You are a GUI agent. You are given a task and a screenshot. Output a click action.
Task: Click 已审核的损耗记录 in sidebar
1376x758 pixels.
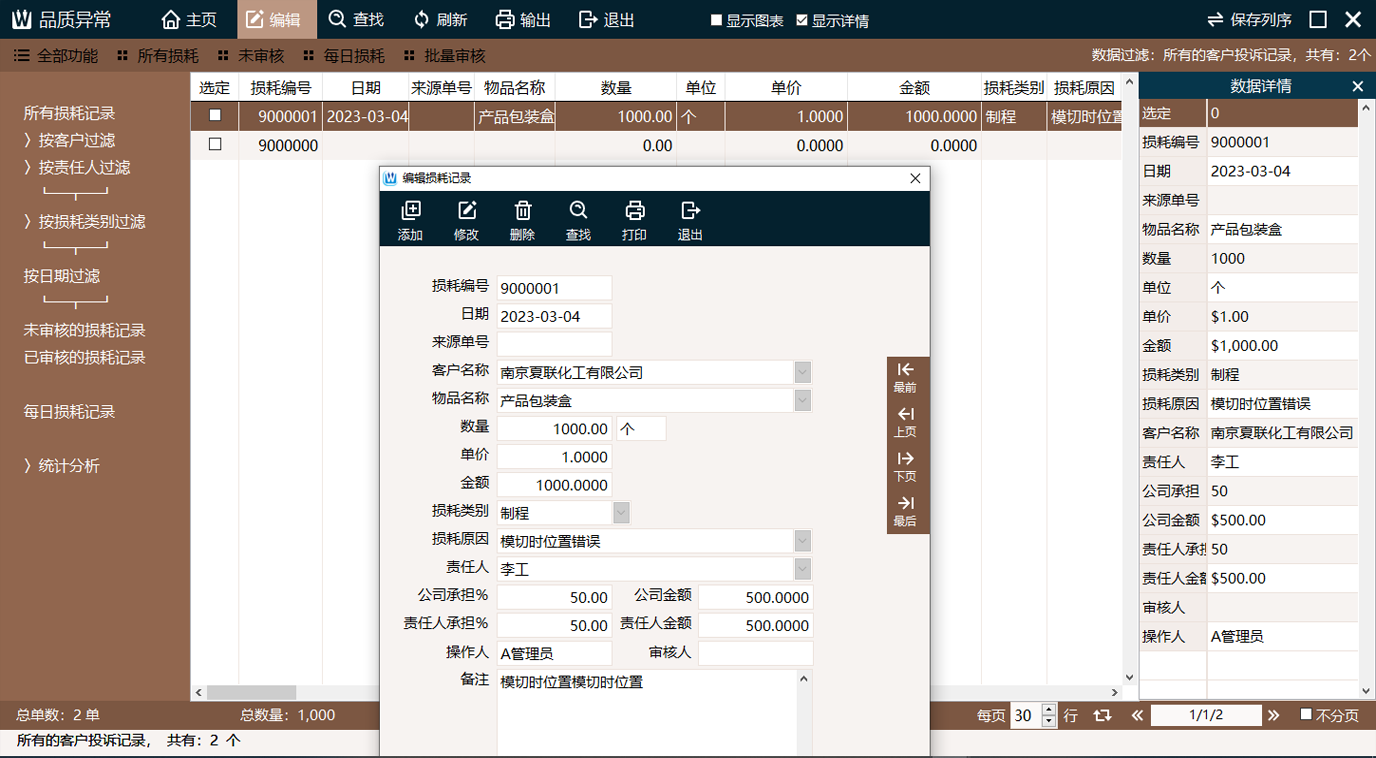[85, 358]
